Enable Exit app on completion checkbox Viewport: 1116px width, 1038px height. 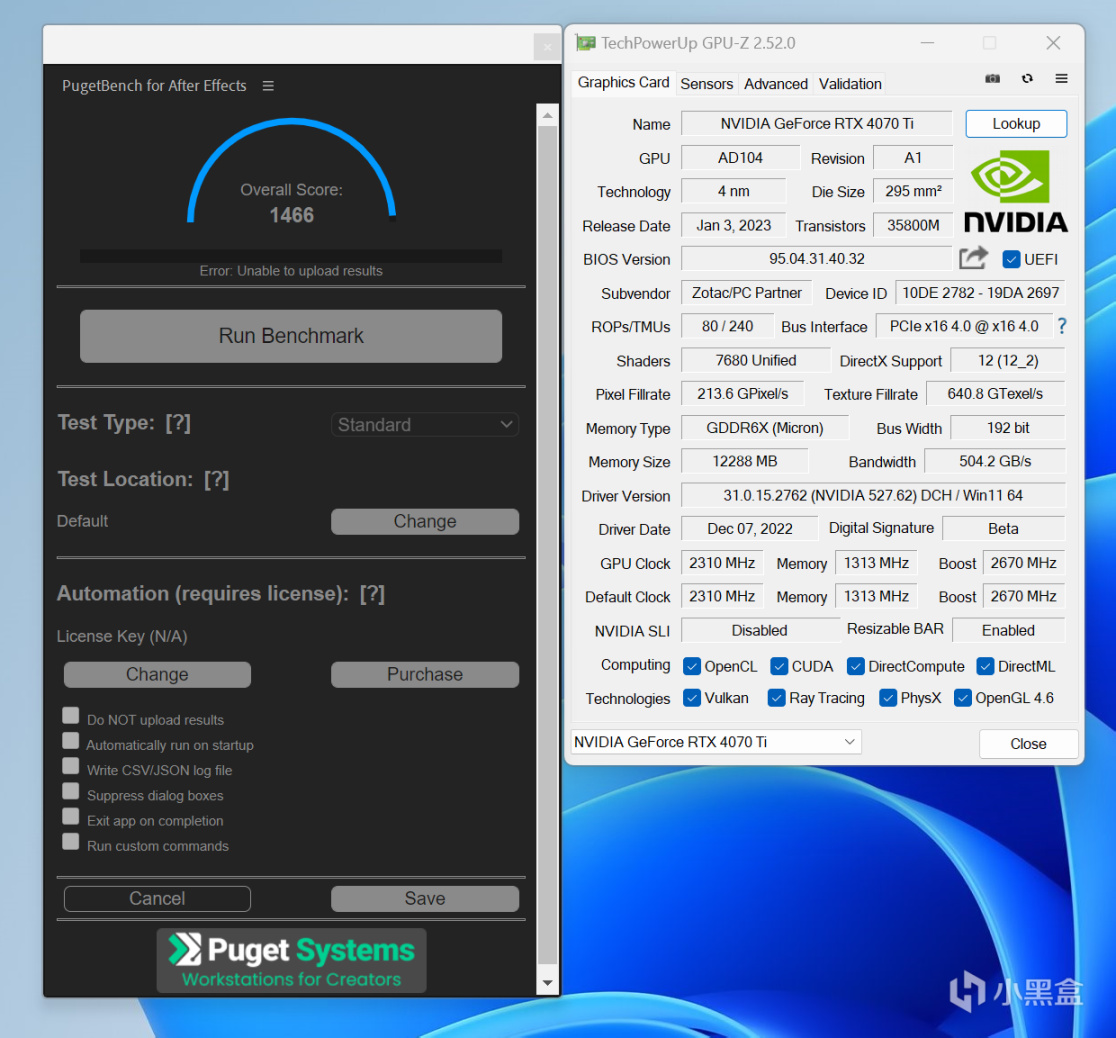click(70, 816)
